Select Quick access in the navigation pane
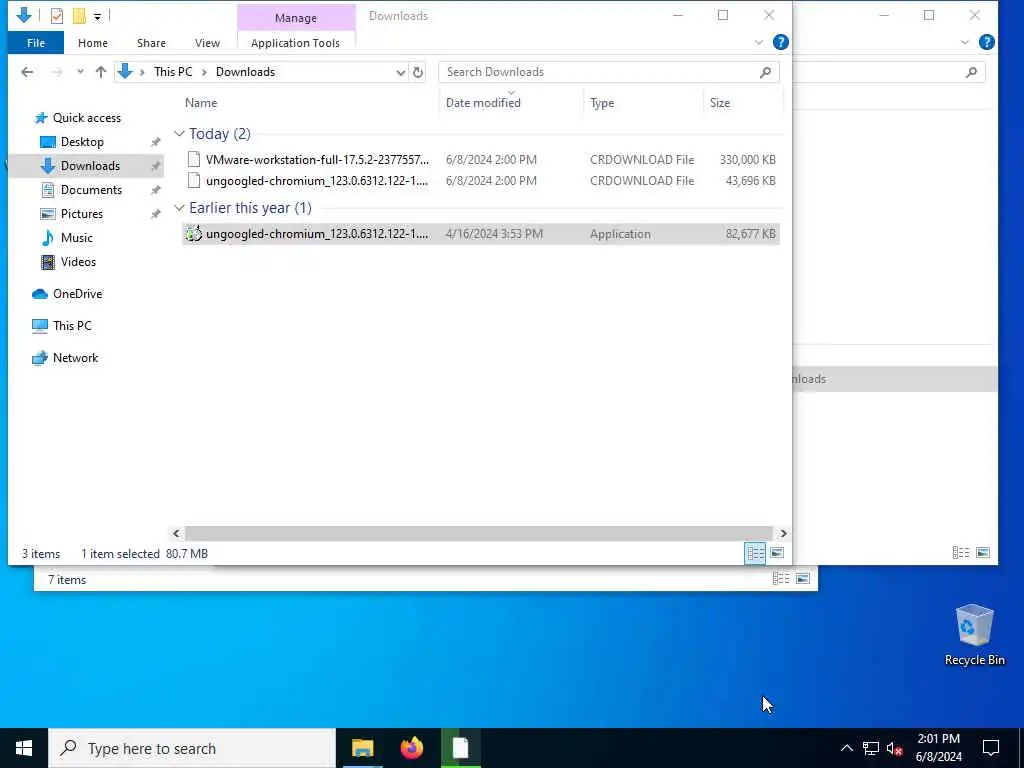 (x=86, y=118)
